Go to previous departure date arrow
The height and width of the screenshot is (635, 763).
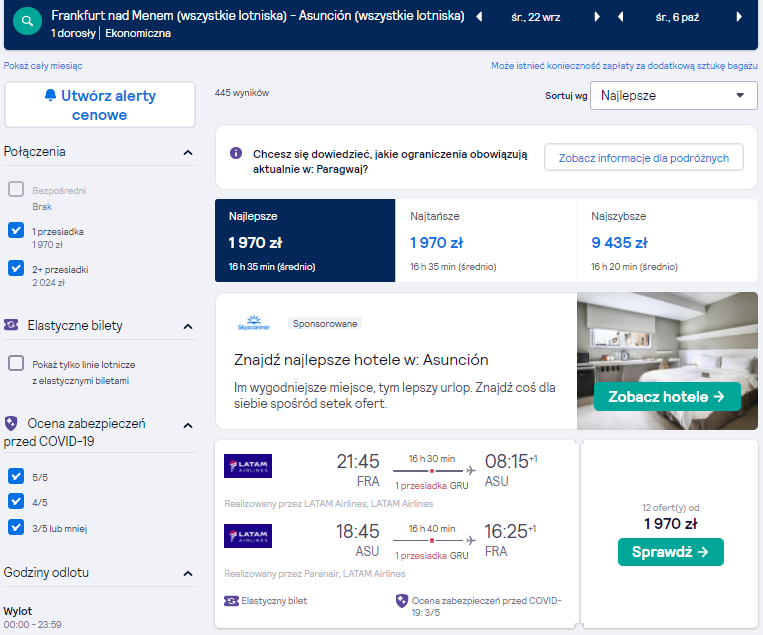[479, 17]
